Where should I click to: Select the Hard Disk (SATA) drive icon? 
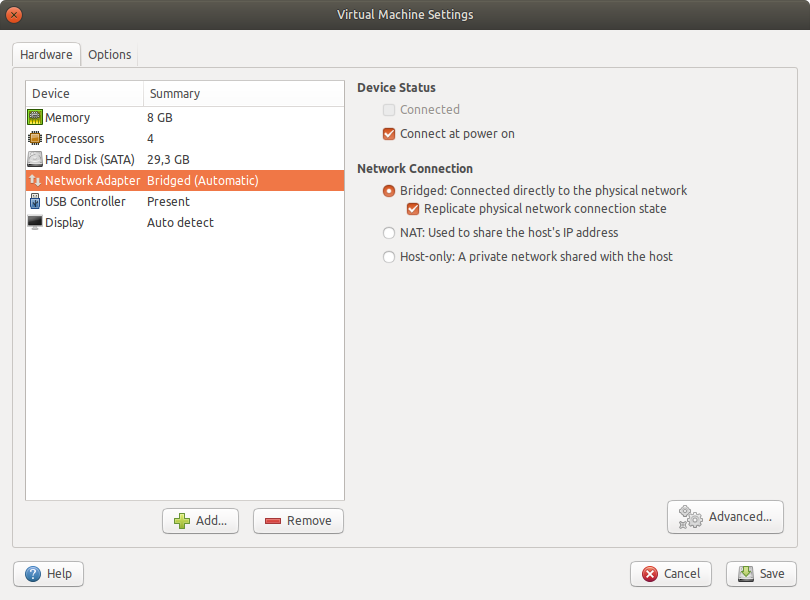(x=34, y=159)
